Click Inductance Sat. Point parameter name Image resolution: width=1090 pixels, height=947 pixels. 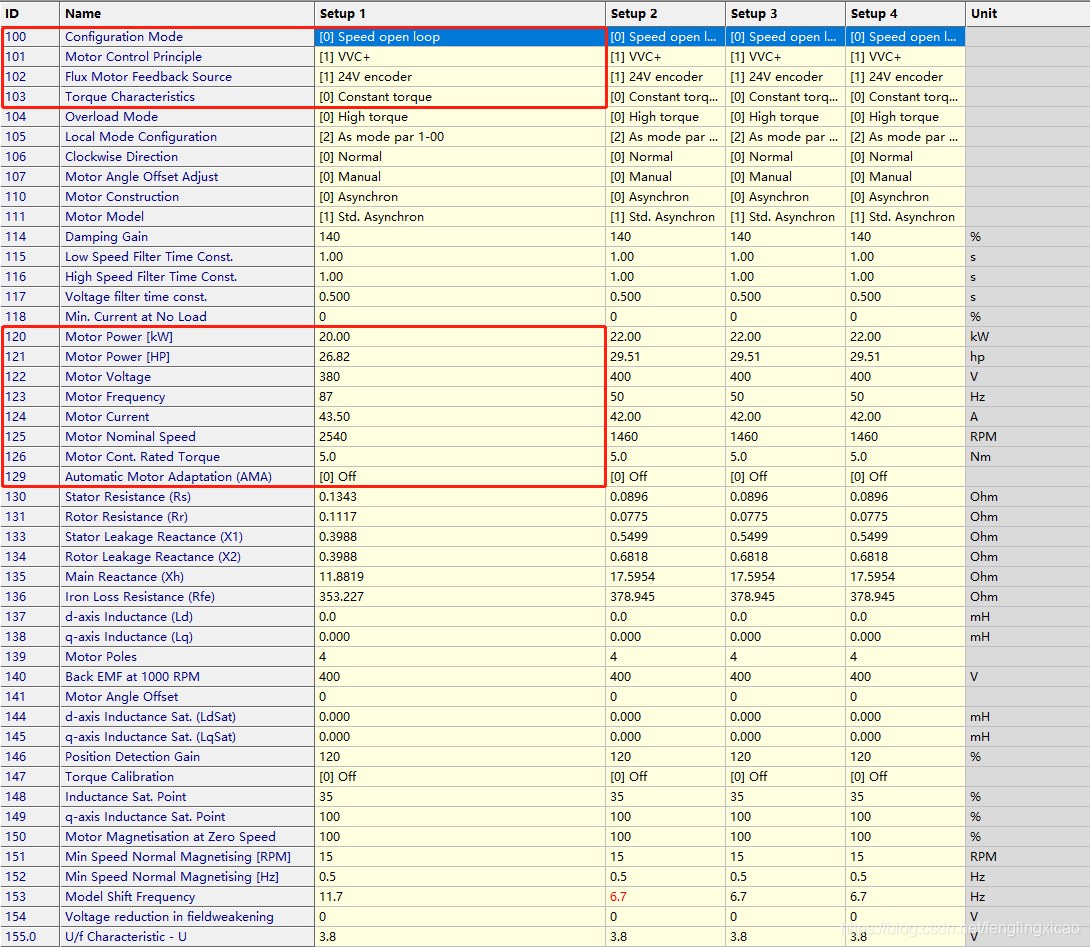pos(126,797)
